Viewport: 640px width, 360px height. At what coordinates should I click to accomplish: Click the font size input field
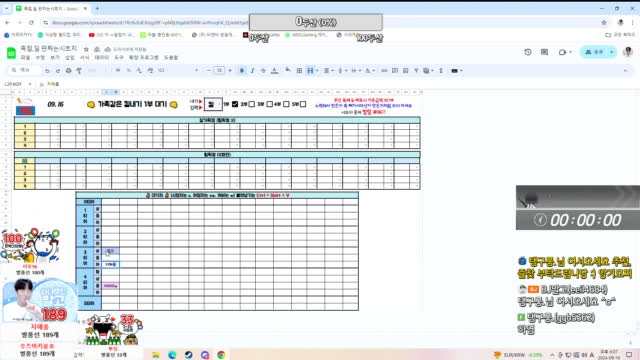[219, 71]
